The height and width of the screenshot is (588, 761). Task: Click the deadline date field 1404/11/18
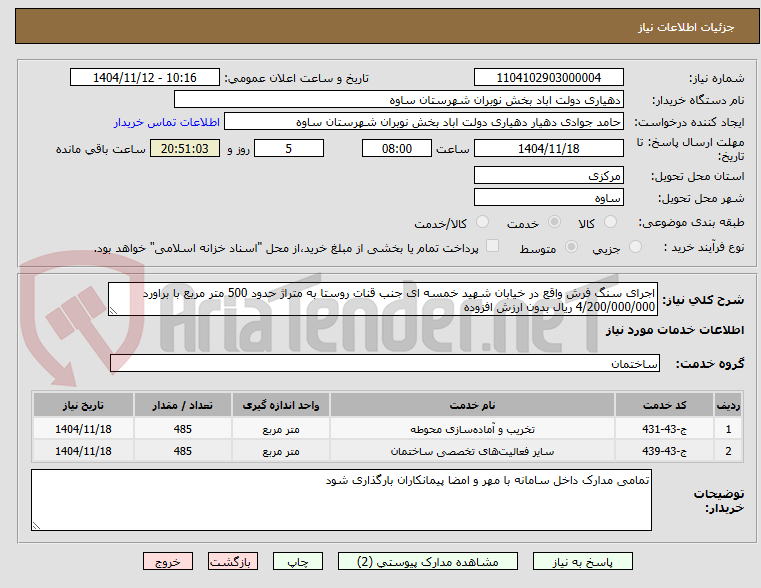548,148
